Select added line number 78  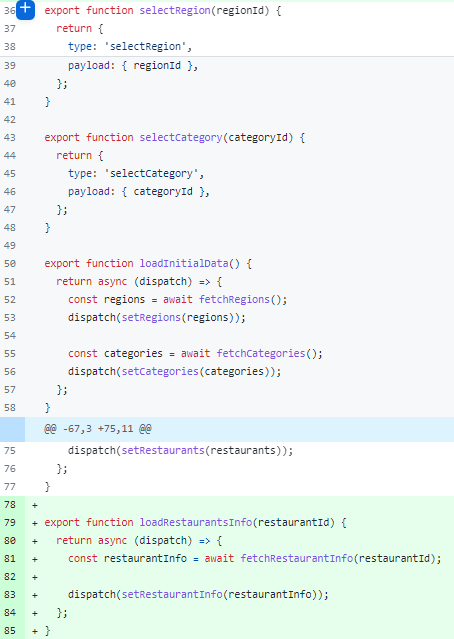[10, 505]
